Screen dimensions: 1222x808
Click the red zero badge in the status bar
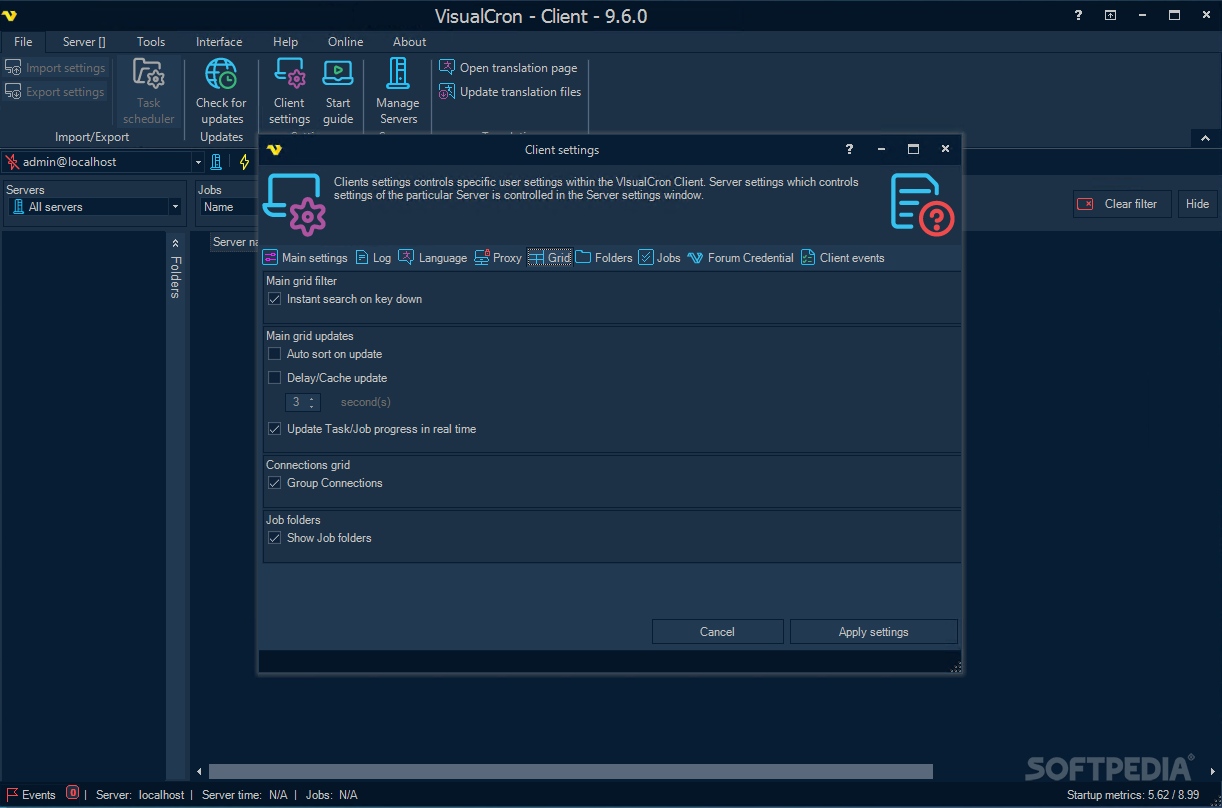point(73,793)
